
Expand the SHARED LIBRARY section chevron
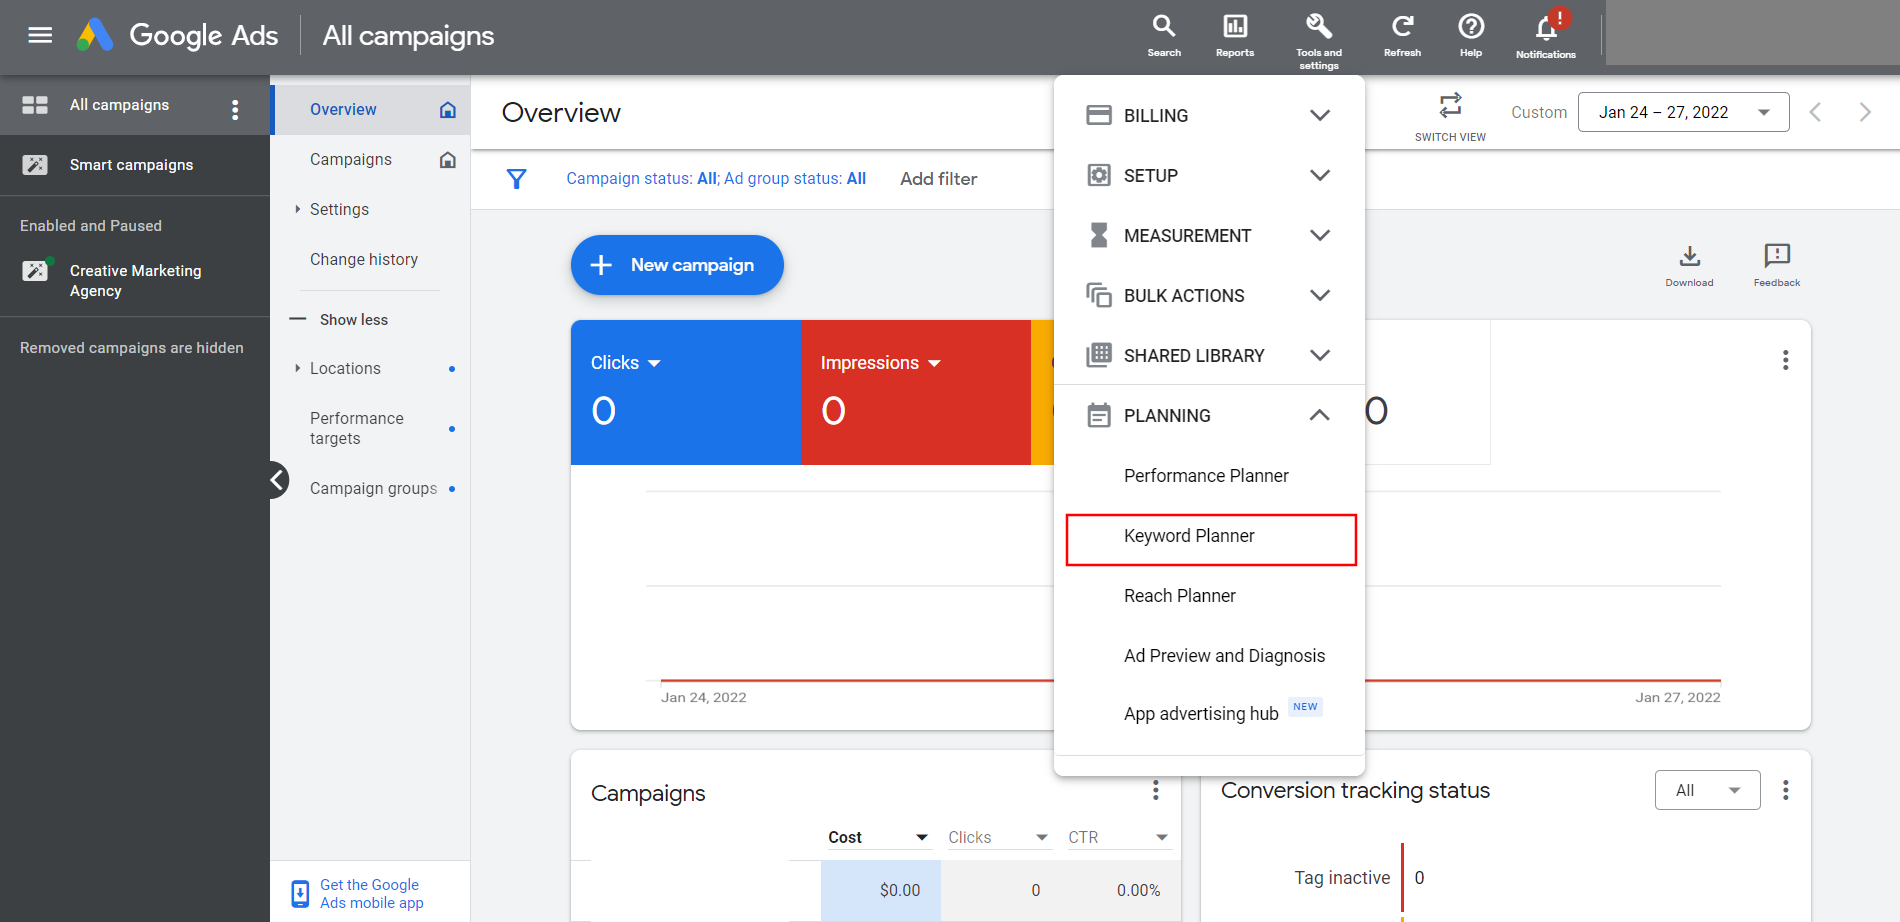[x=1320, y=355]
